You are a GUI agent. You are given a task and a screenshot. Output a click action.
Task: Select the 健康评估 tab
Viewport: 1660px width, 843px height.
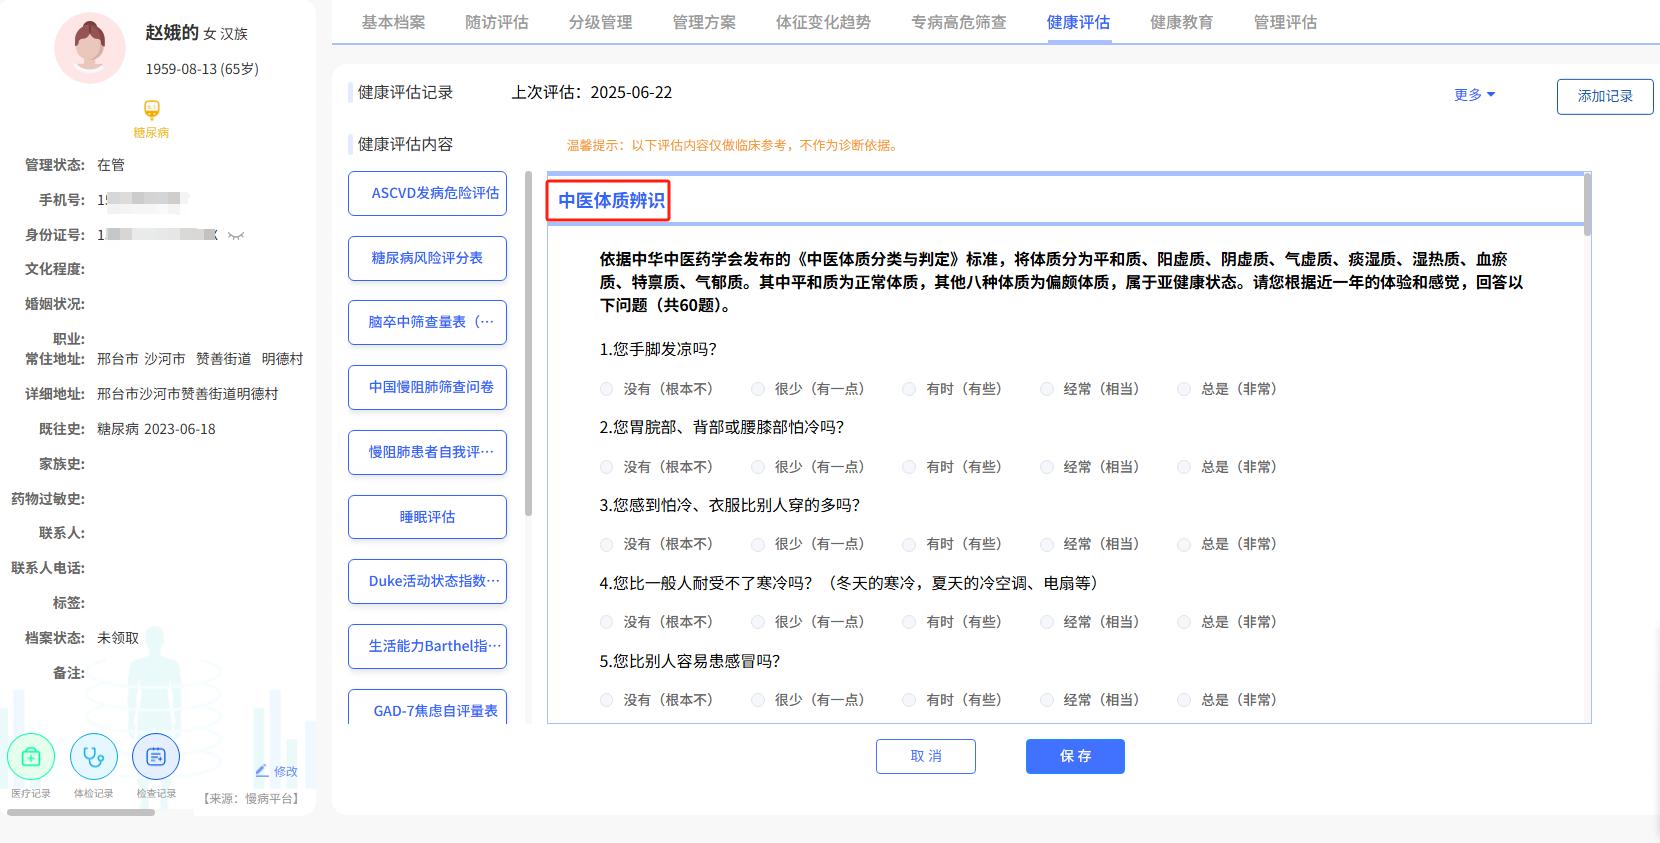(x=1078, y=22)
